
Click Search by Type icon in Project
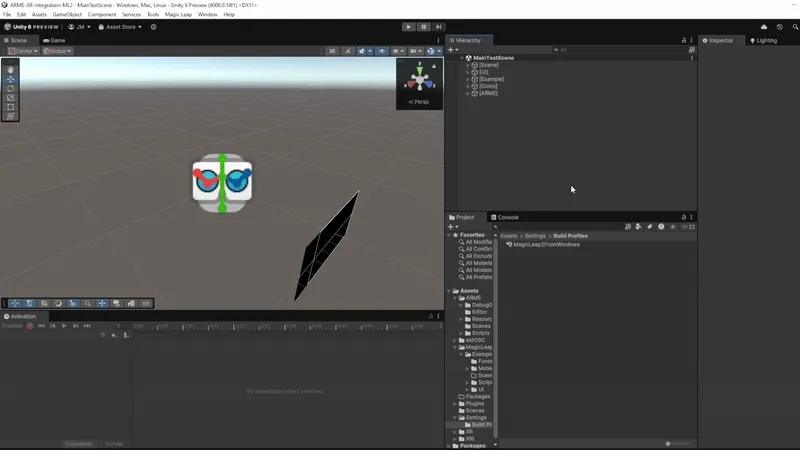638,227
